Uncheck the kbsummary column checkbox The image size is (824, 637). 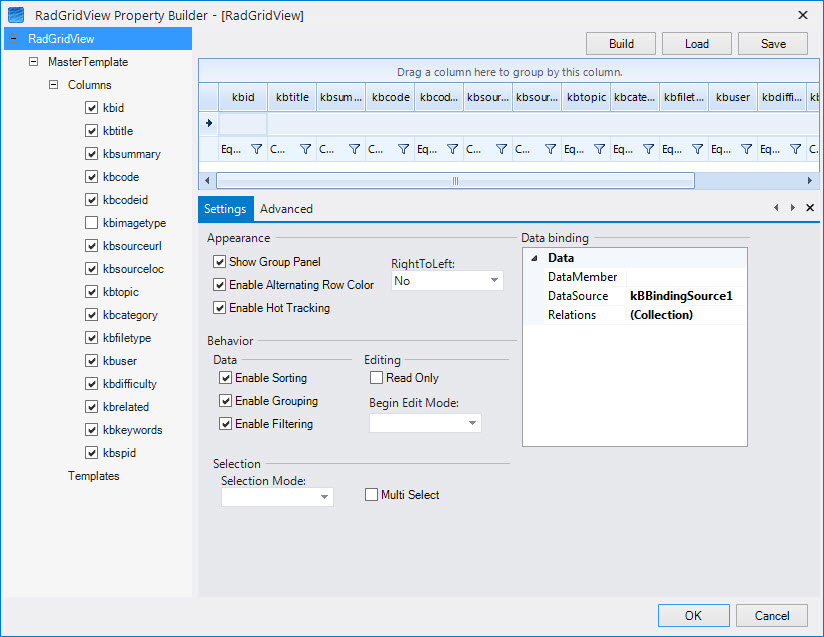pos(91,154)
